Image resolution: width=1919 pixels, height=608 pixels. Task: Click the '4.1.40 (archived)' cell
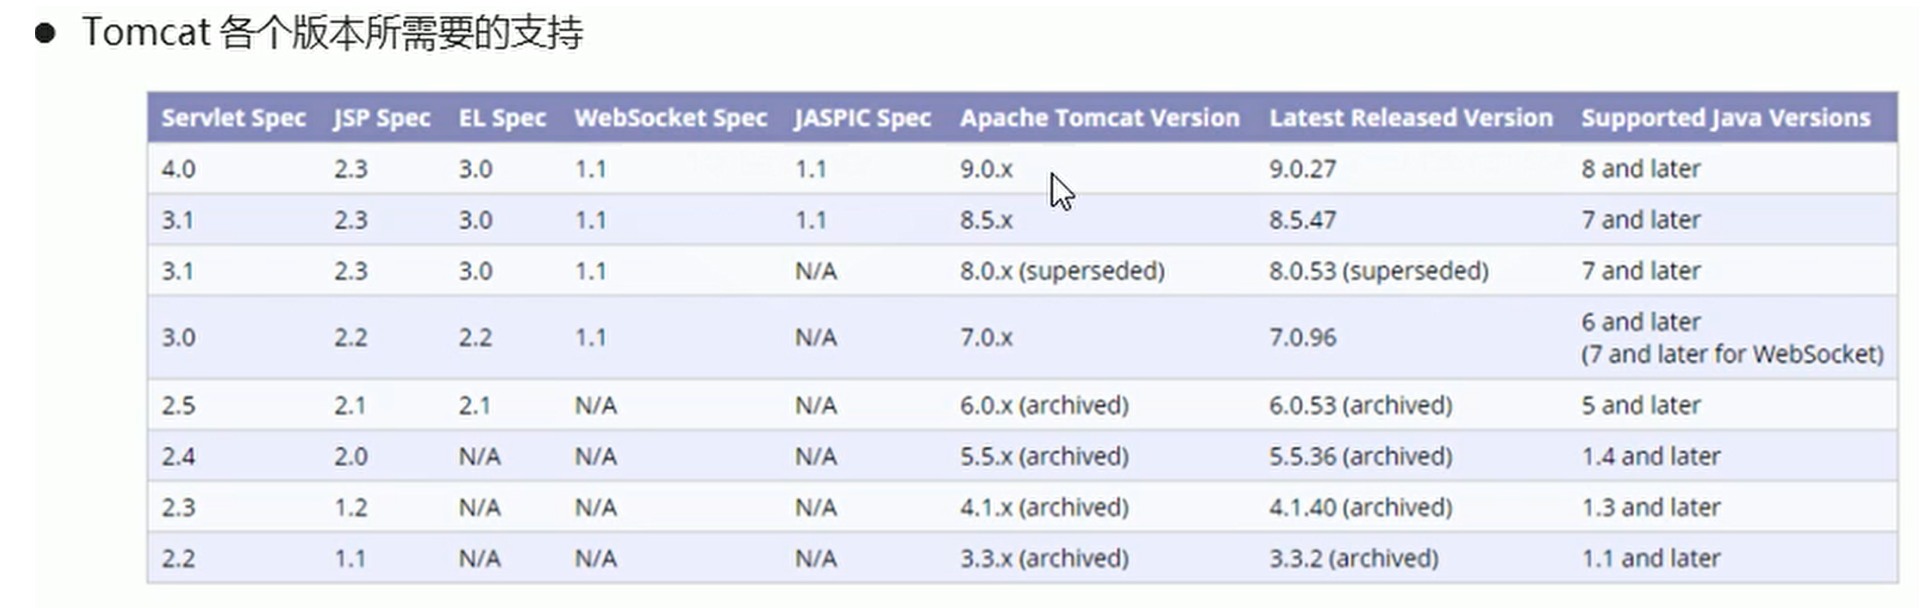coord(1360,507)
